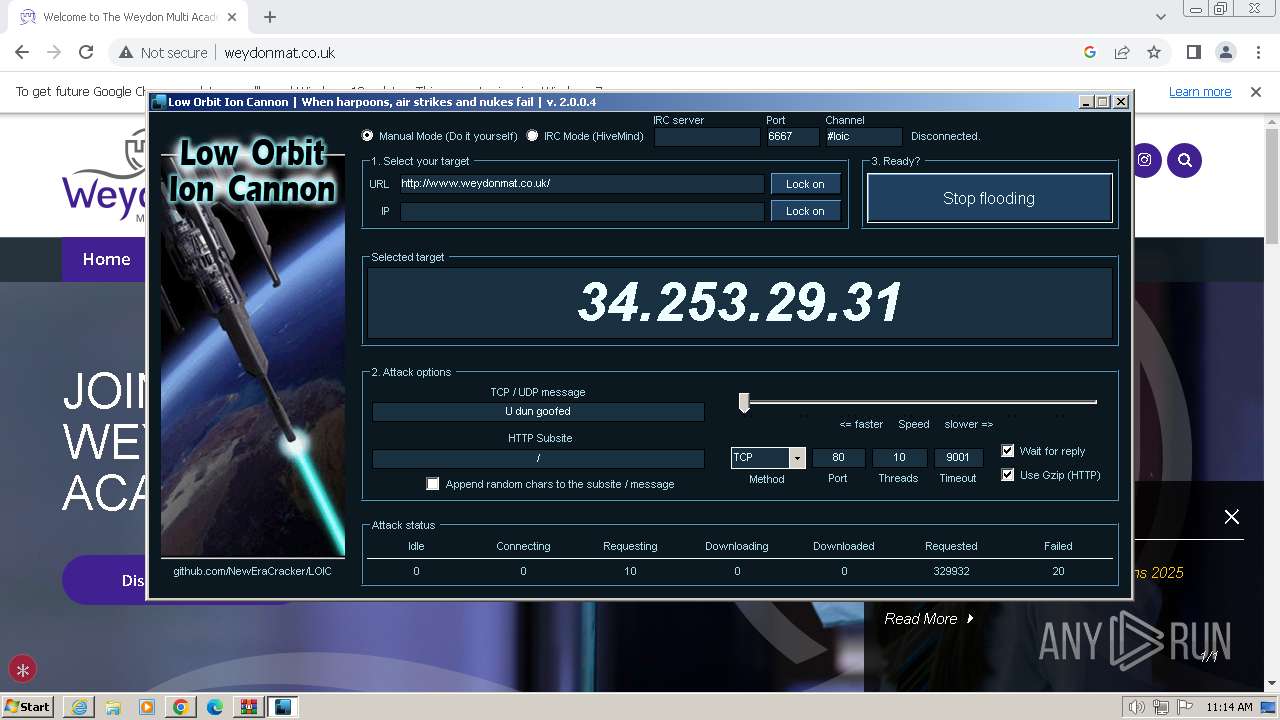Click the Not secure warning icon
The image size is (1280, 720).
[x=127, y=53]
